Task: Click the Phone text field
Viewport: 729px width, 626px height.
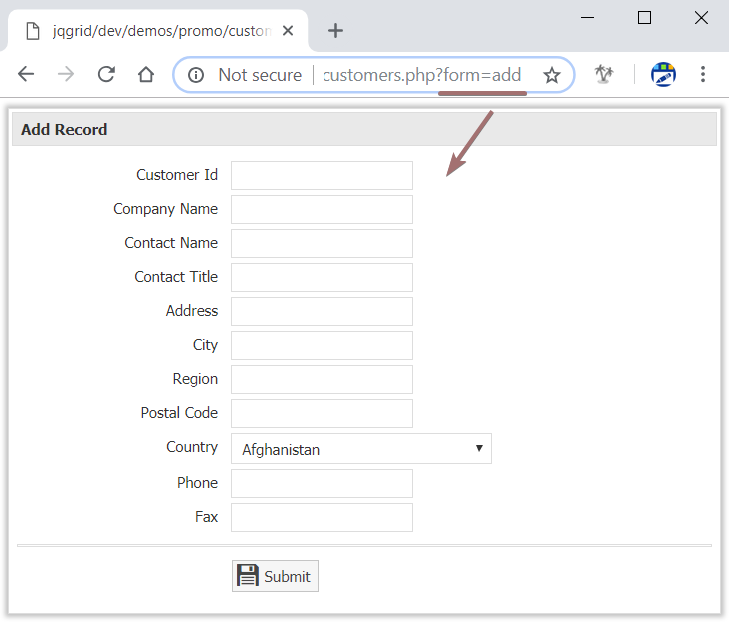Action: click(x=321, y=483)
